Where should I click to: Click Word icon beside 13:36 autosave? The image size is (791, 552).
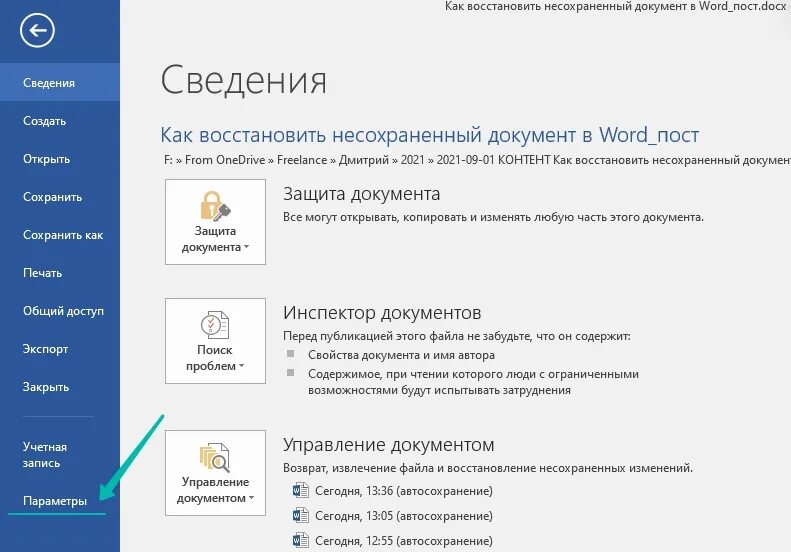tap(301, 490)
